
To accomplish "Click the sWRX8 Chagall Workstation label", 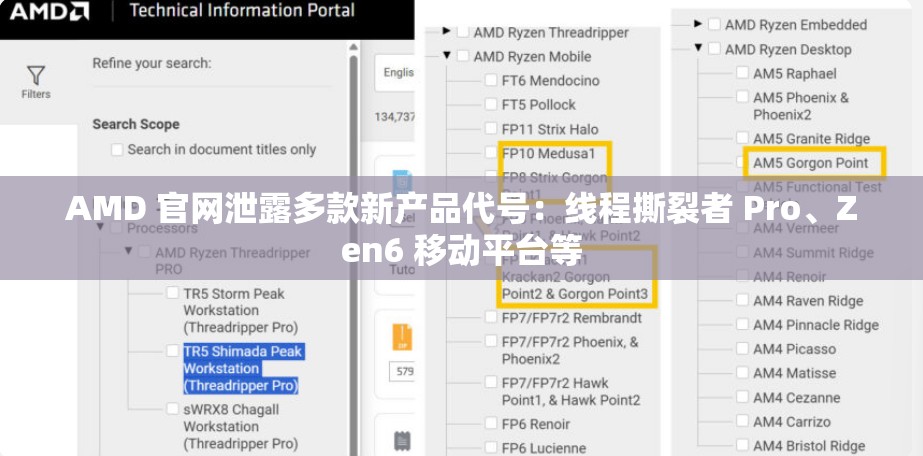I will coord(241,427).
